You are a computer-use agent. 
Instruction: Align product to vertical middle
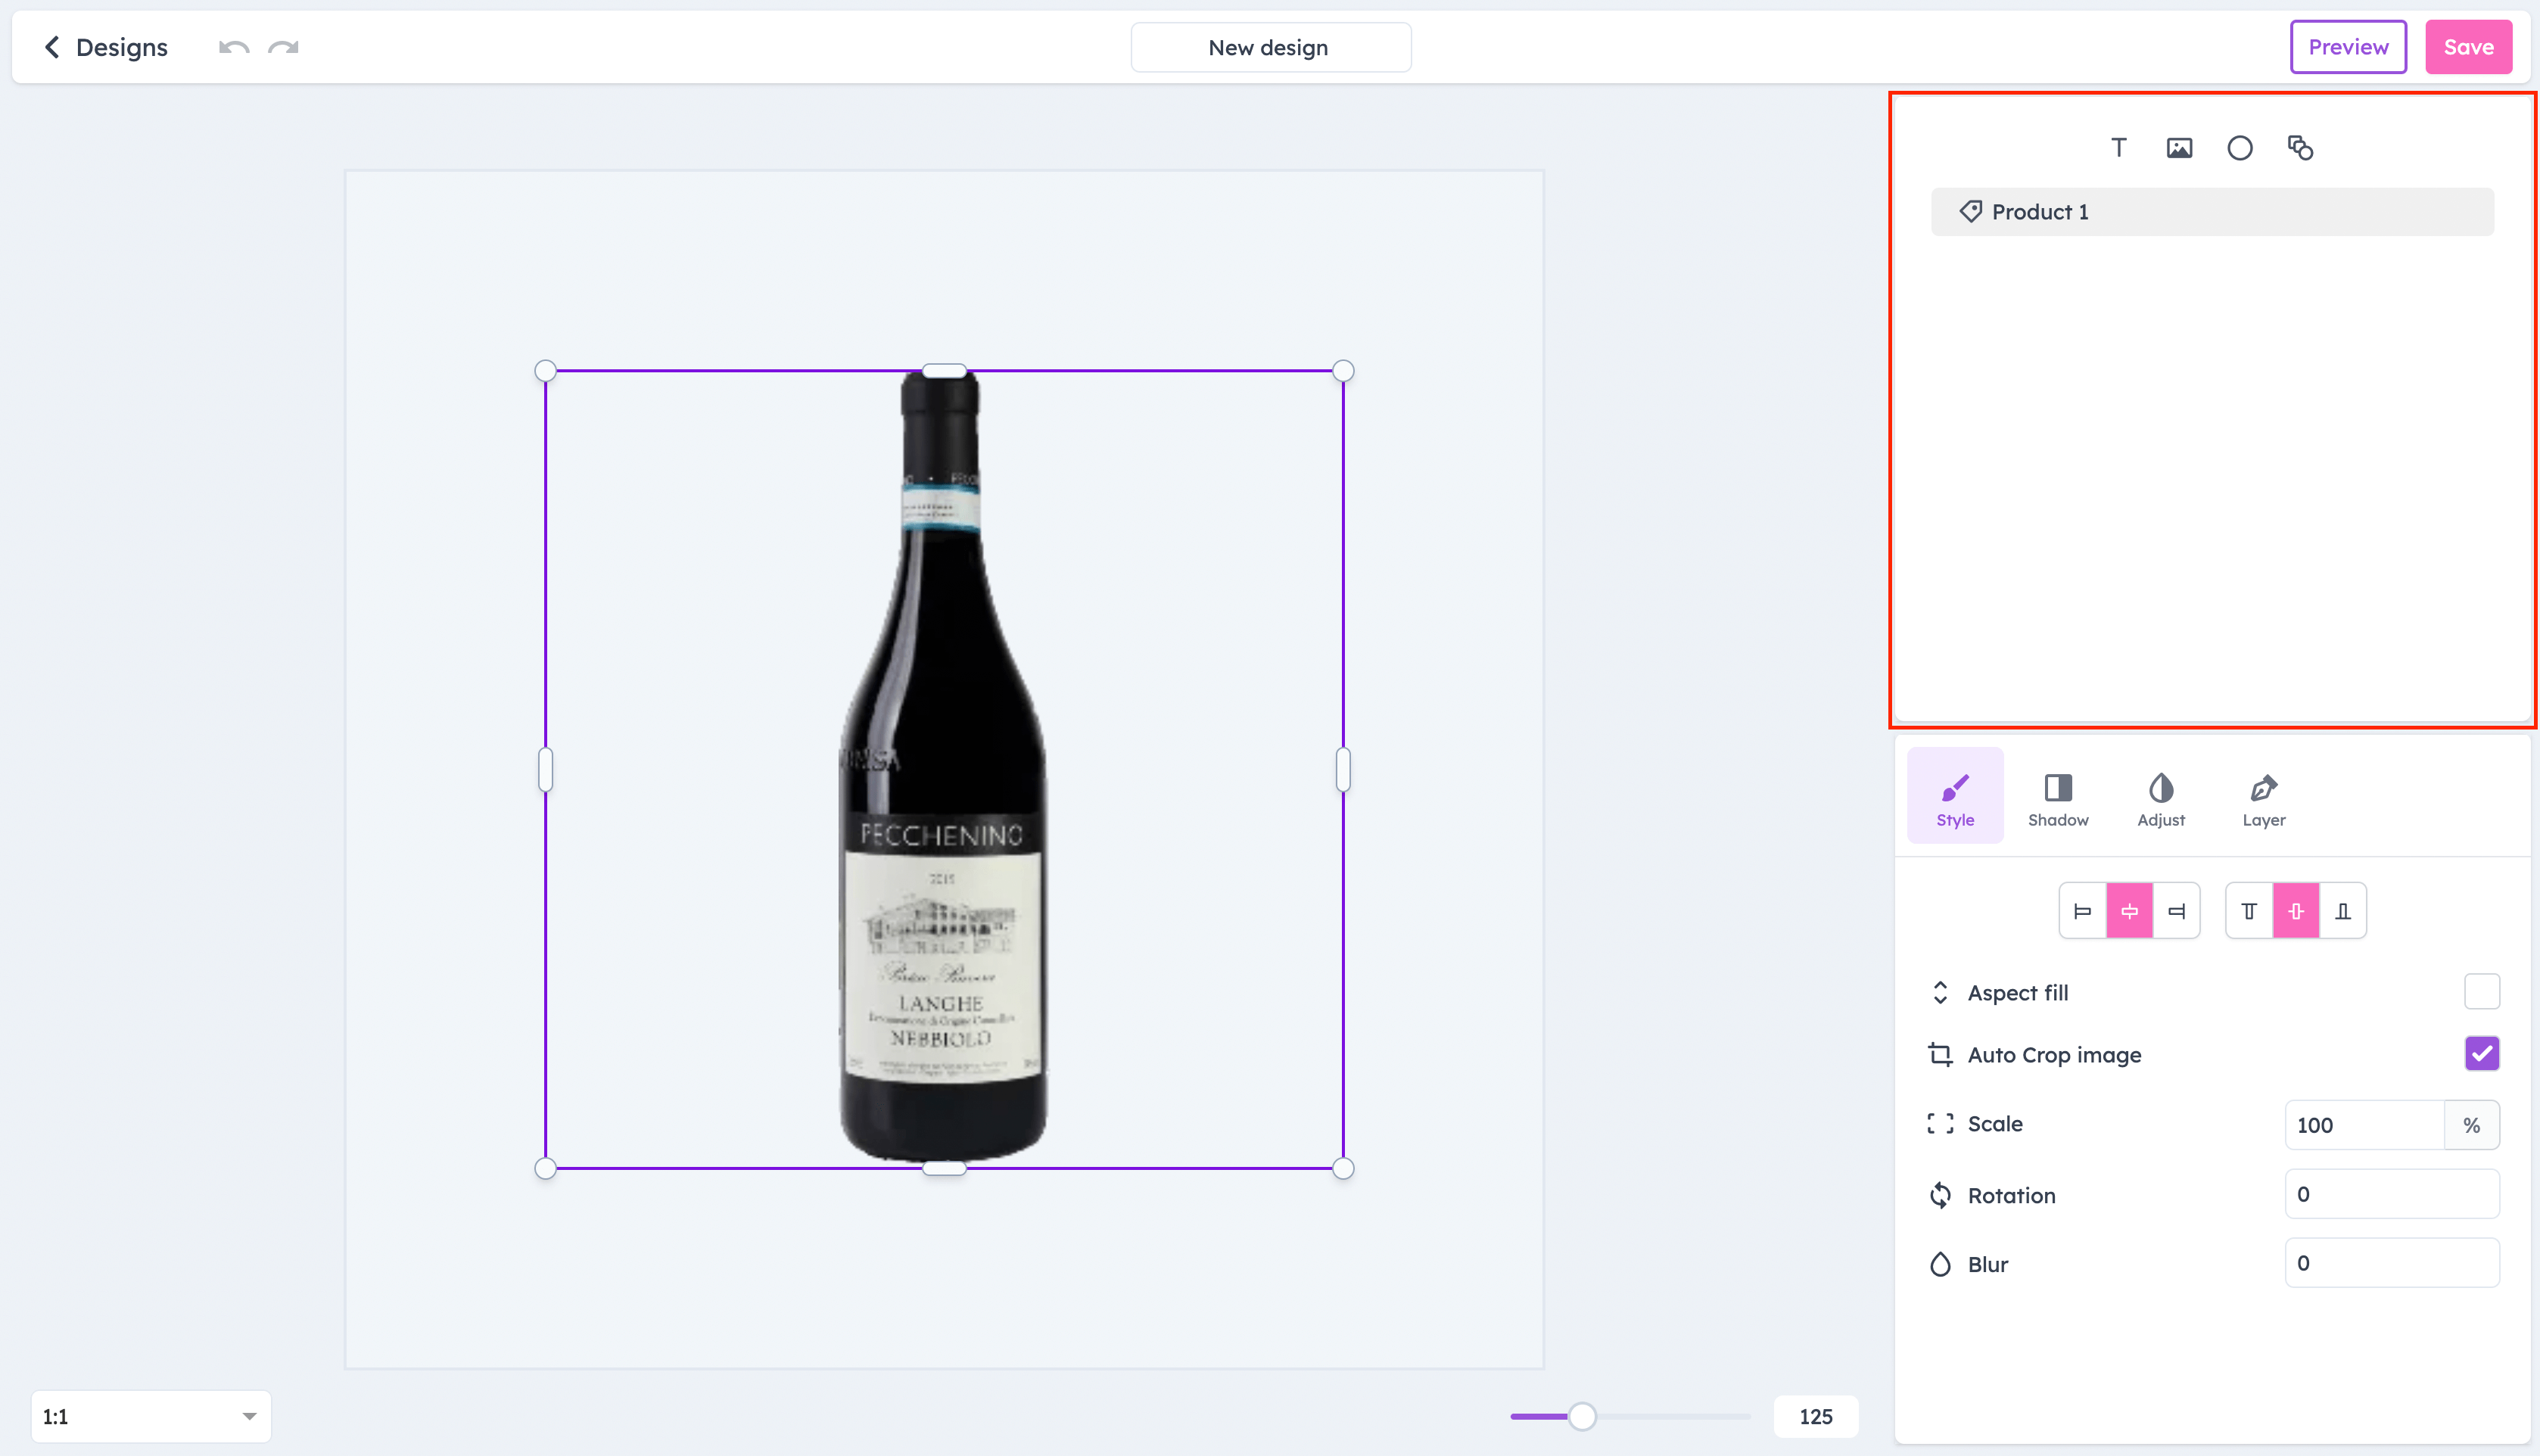[2296, 911]
